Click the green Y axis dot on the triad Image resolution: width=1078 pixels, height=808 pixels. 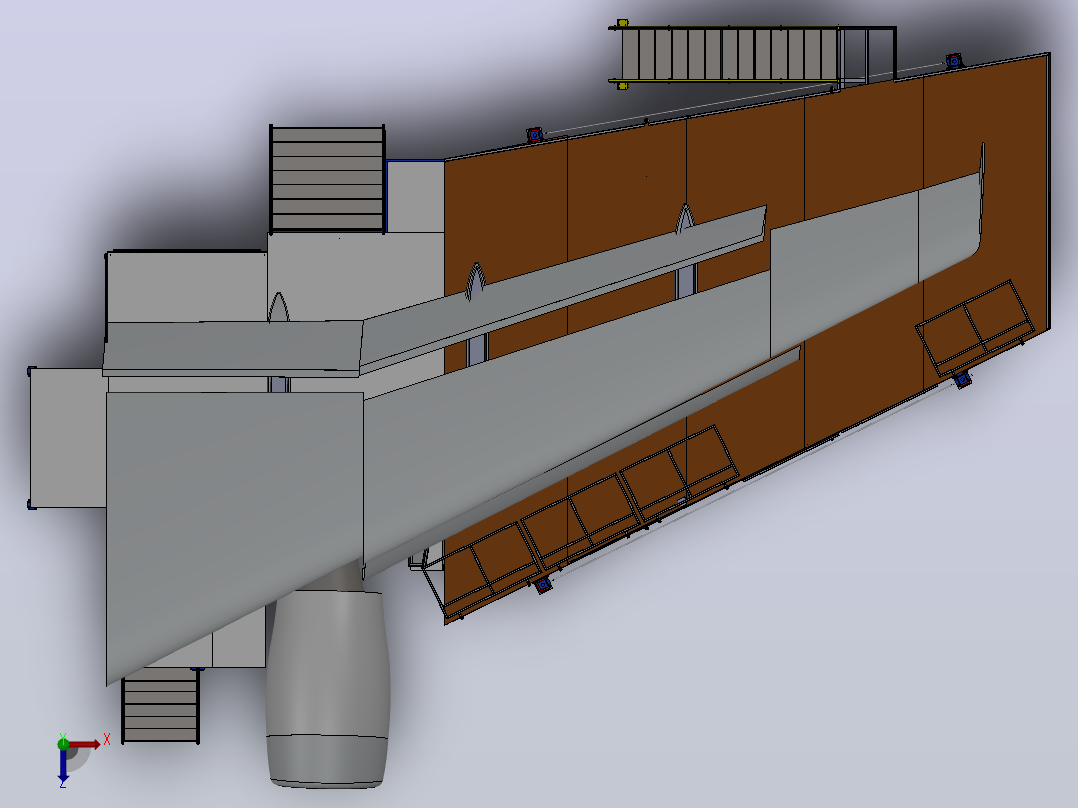coord(63,743)
